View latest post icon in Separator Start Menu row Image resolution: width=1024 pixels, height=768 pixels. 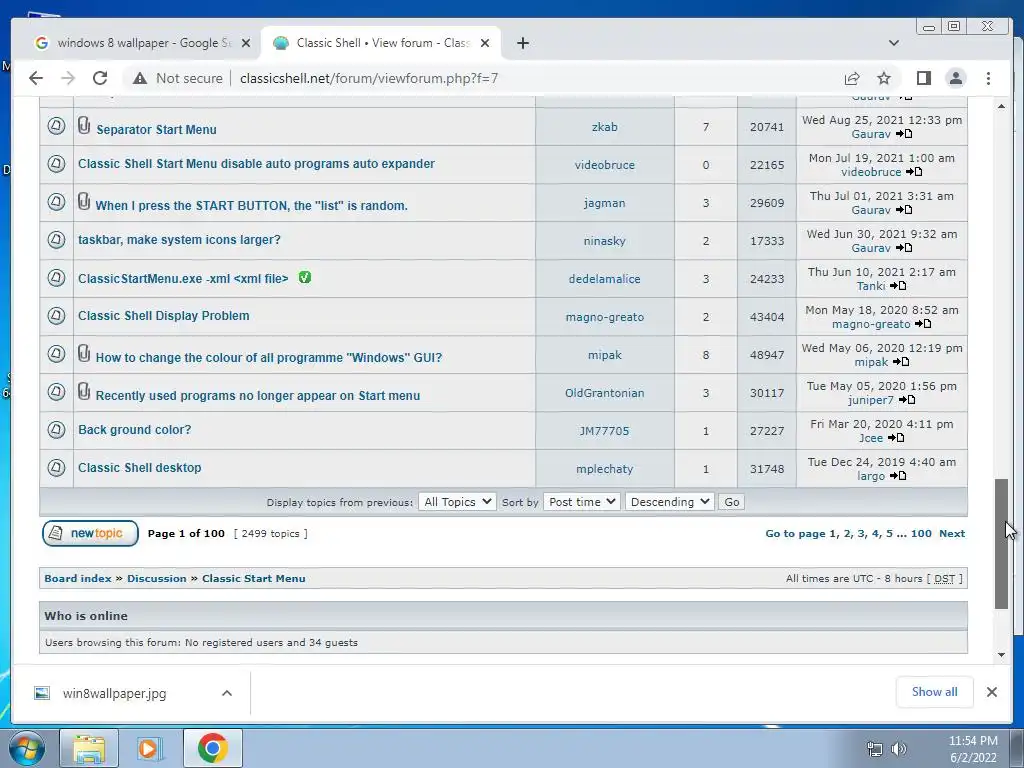click(904, 134)
